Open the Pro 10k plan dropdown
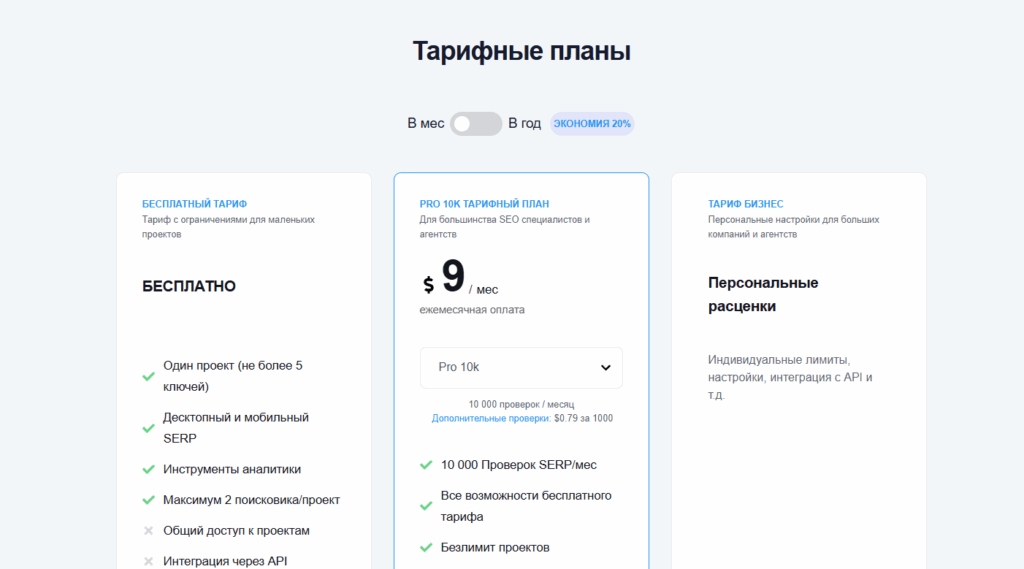This screenshot has width=1024, height=569. coord(521,367)
